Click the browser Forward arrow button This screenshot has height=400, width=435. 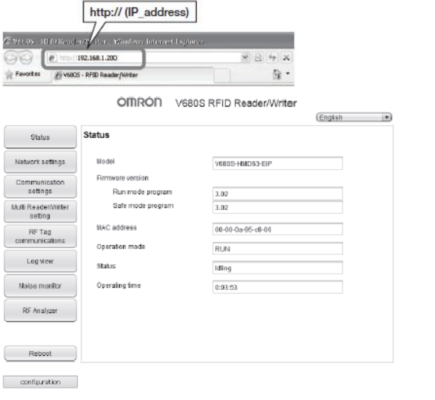tap(26, 58)
